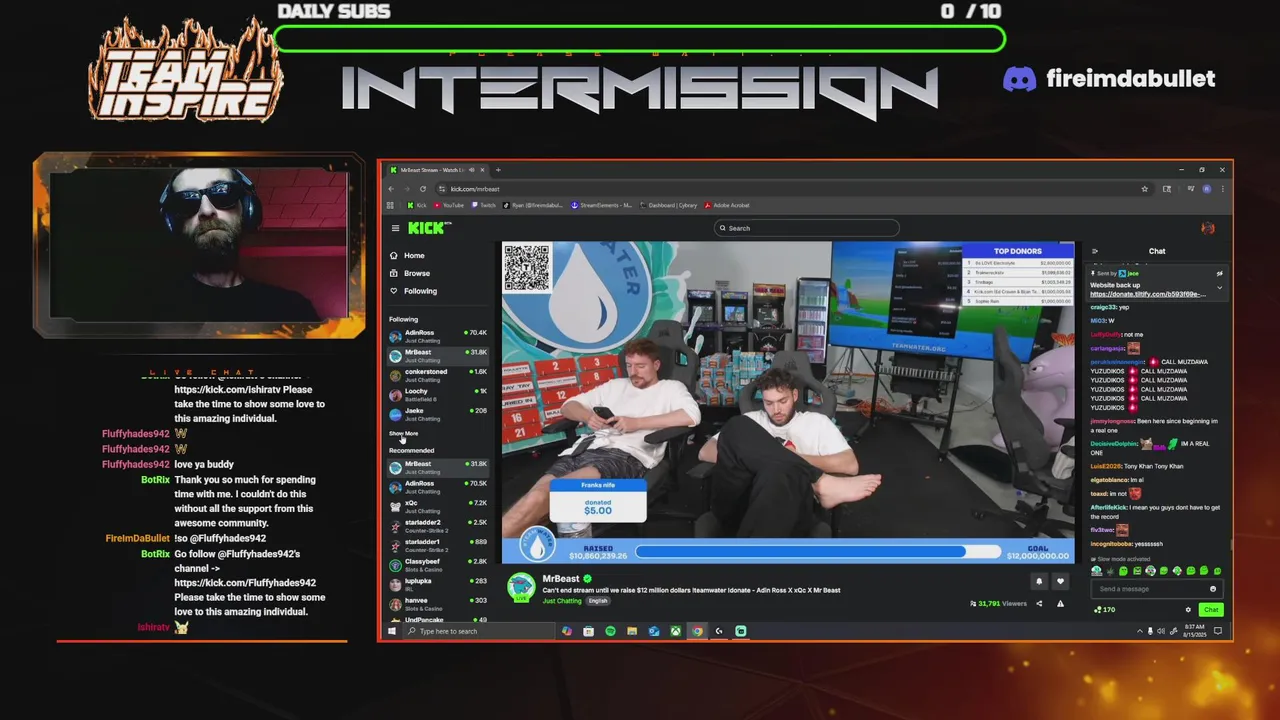This screenshot has width=1280, height=720.
Task: Open the Kick bookmark
Action: 417,205
